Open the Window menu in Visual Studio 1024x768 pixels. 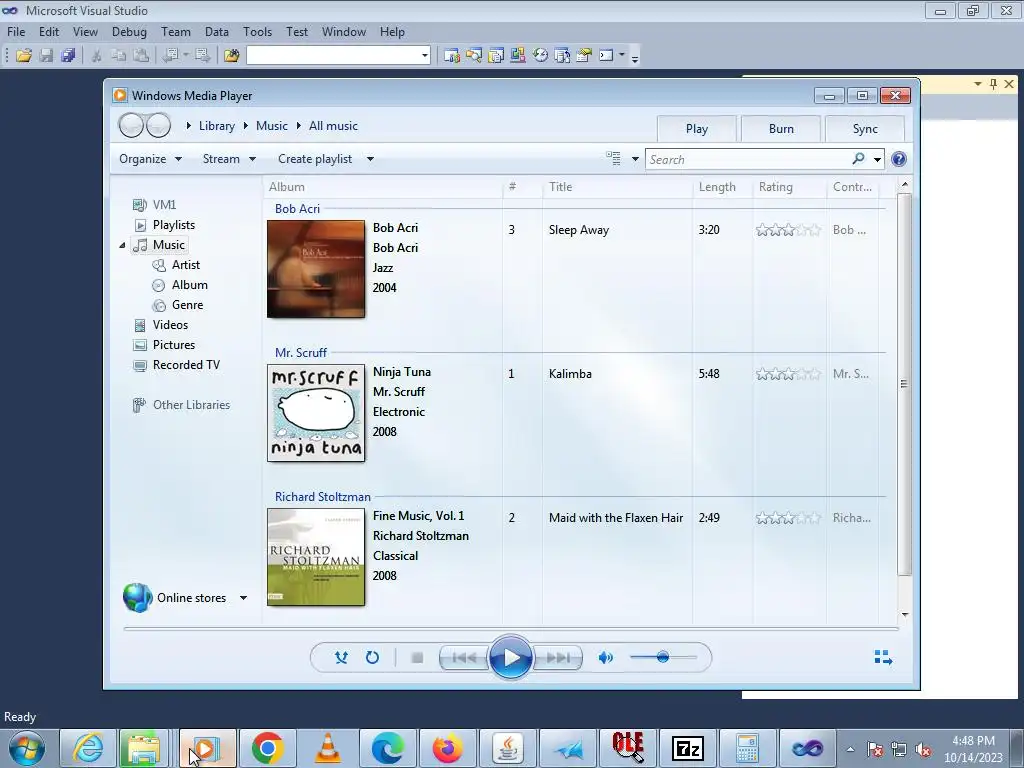point(344,32)
